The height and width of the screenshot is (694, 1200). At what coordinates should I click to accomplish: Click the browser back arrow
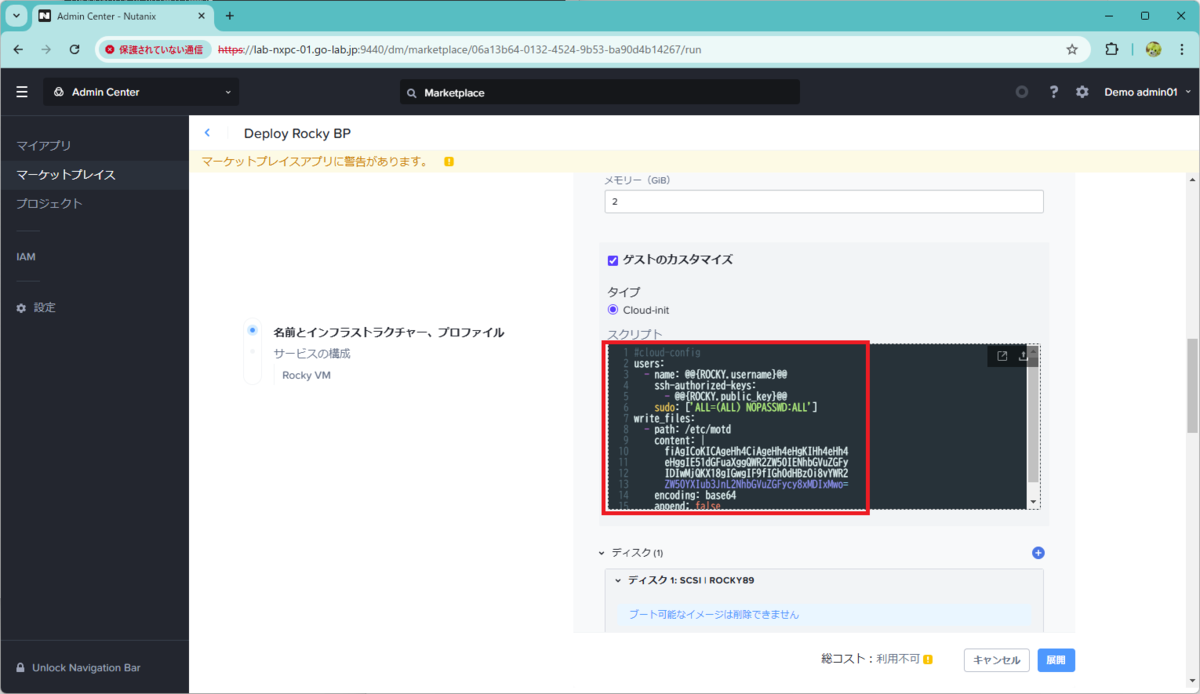18,49
